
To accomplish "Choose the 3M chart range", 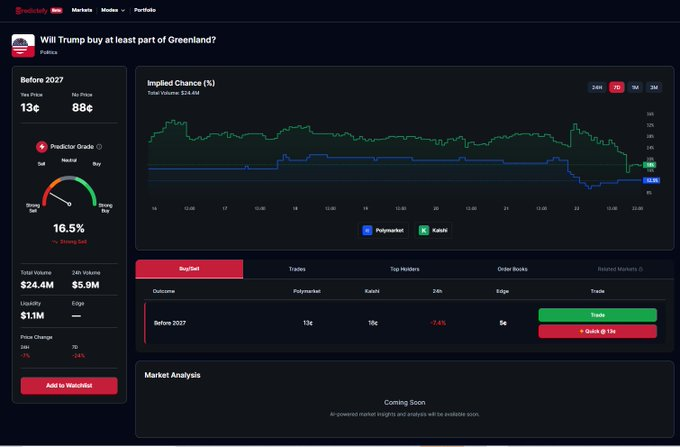I will click(x=654, y=88).
